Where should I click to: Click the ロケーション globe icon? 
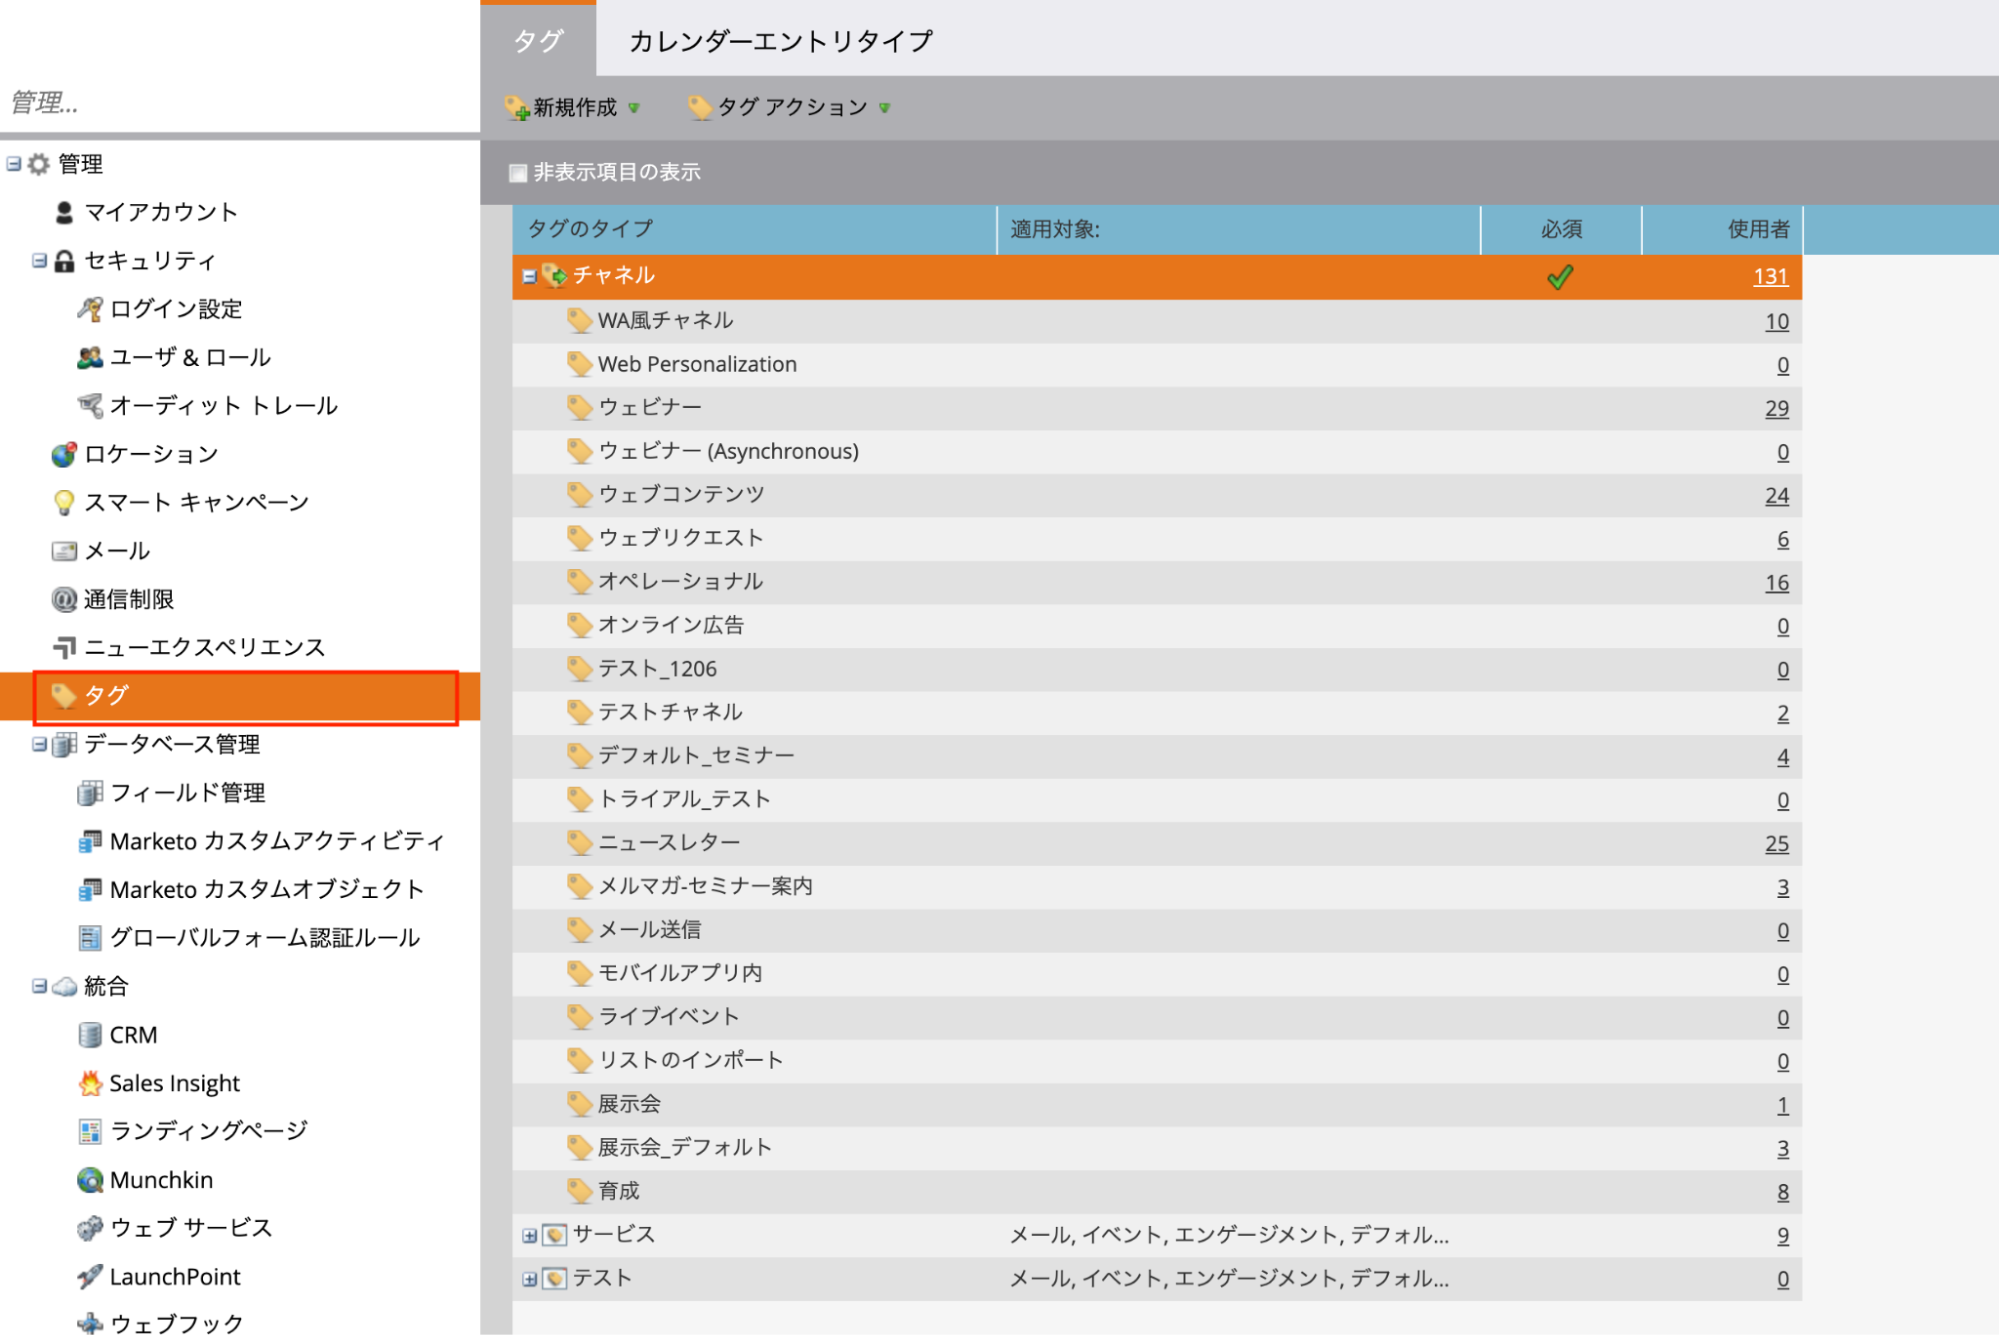(64, 454)
